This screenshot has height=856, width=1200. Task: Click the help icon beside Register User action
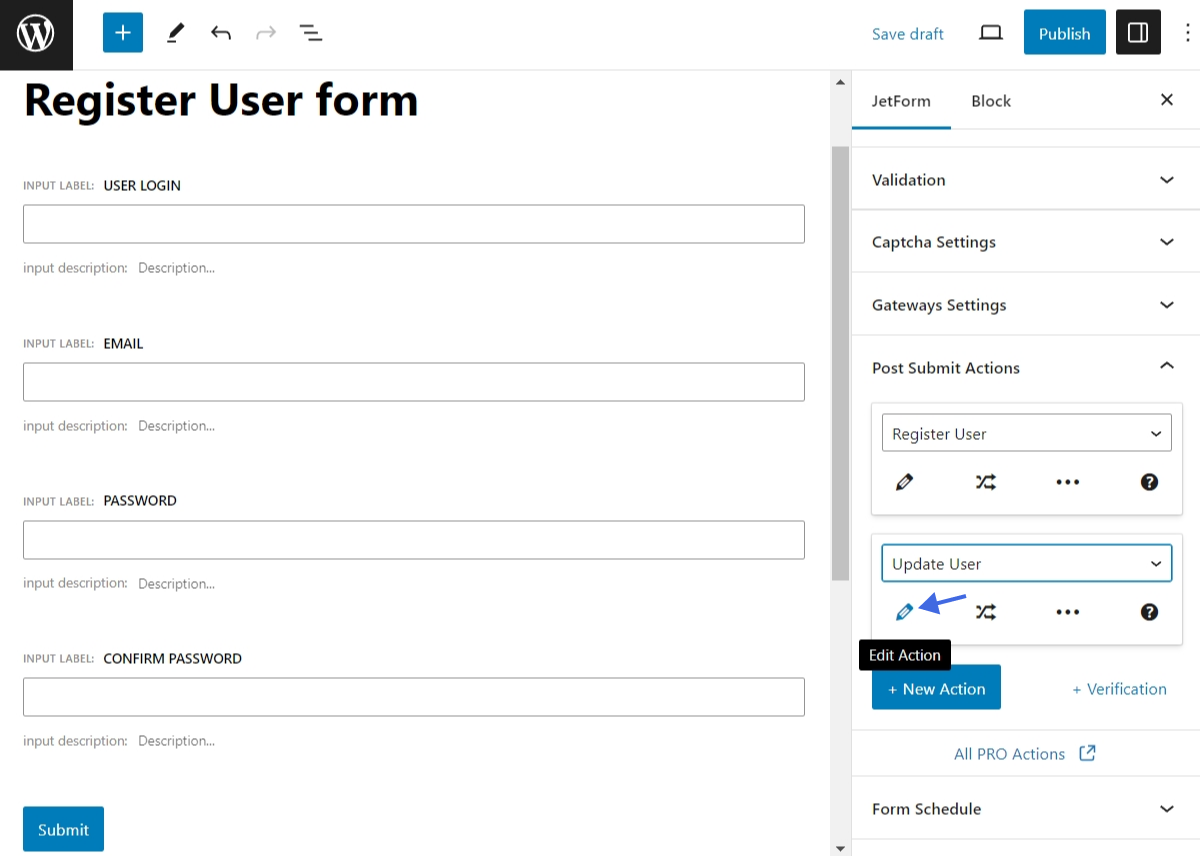click(x=1149, y=481)
